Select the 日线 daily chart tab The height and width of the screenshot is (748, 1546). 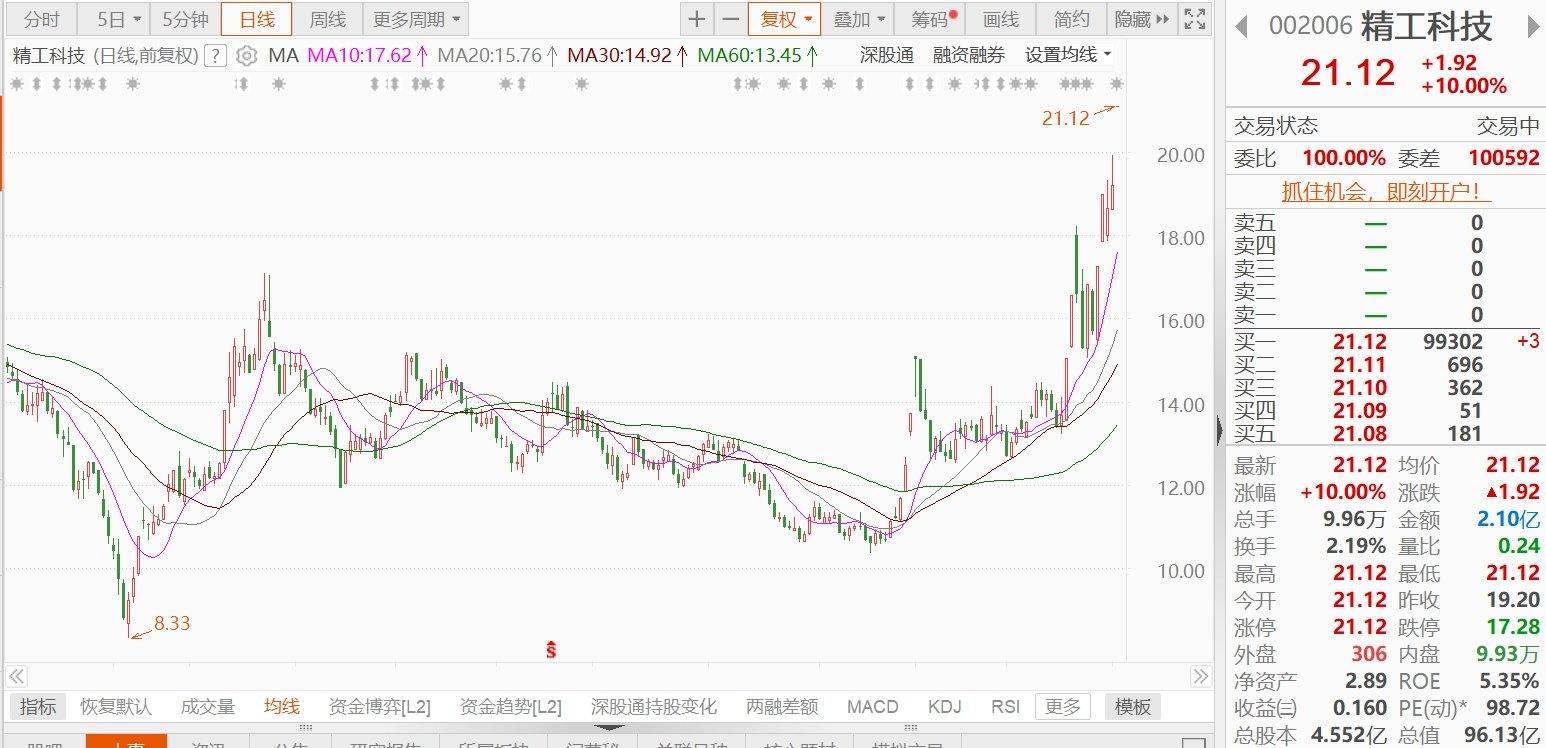click(256, 19)
